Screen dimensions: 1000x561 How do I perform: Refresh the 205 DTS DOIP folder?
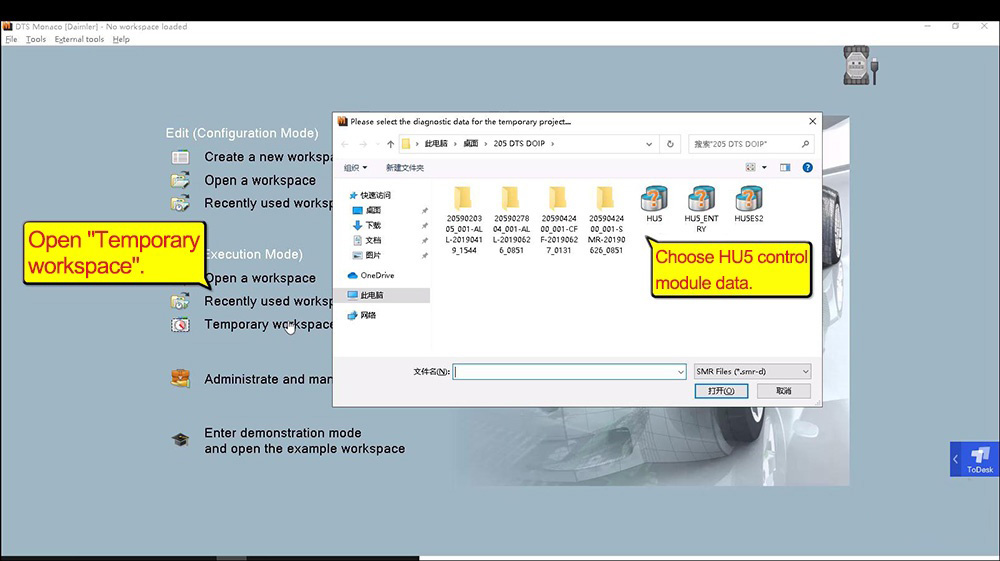click(670, 144)
